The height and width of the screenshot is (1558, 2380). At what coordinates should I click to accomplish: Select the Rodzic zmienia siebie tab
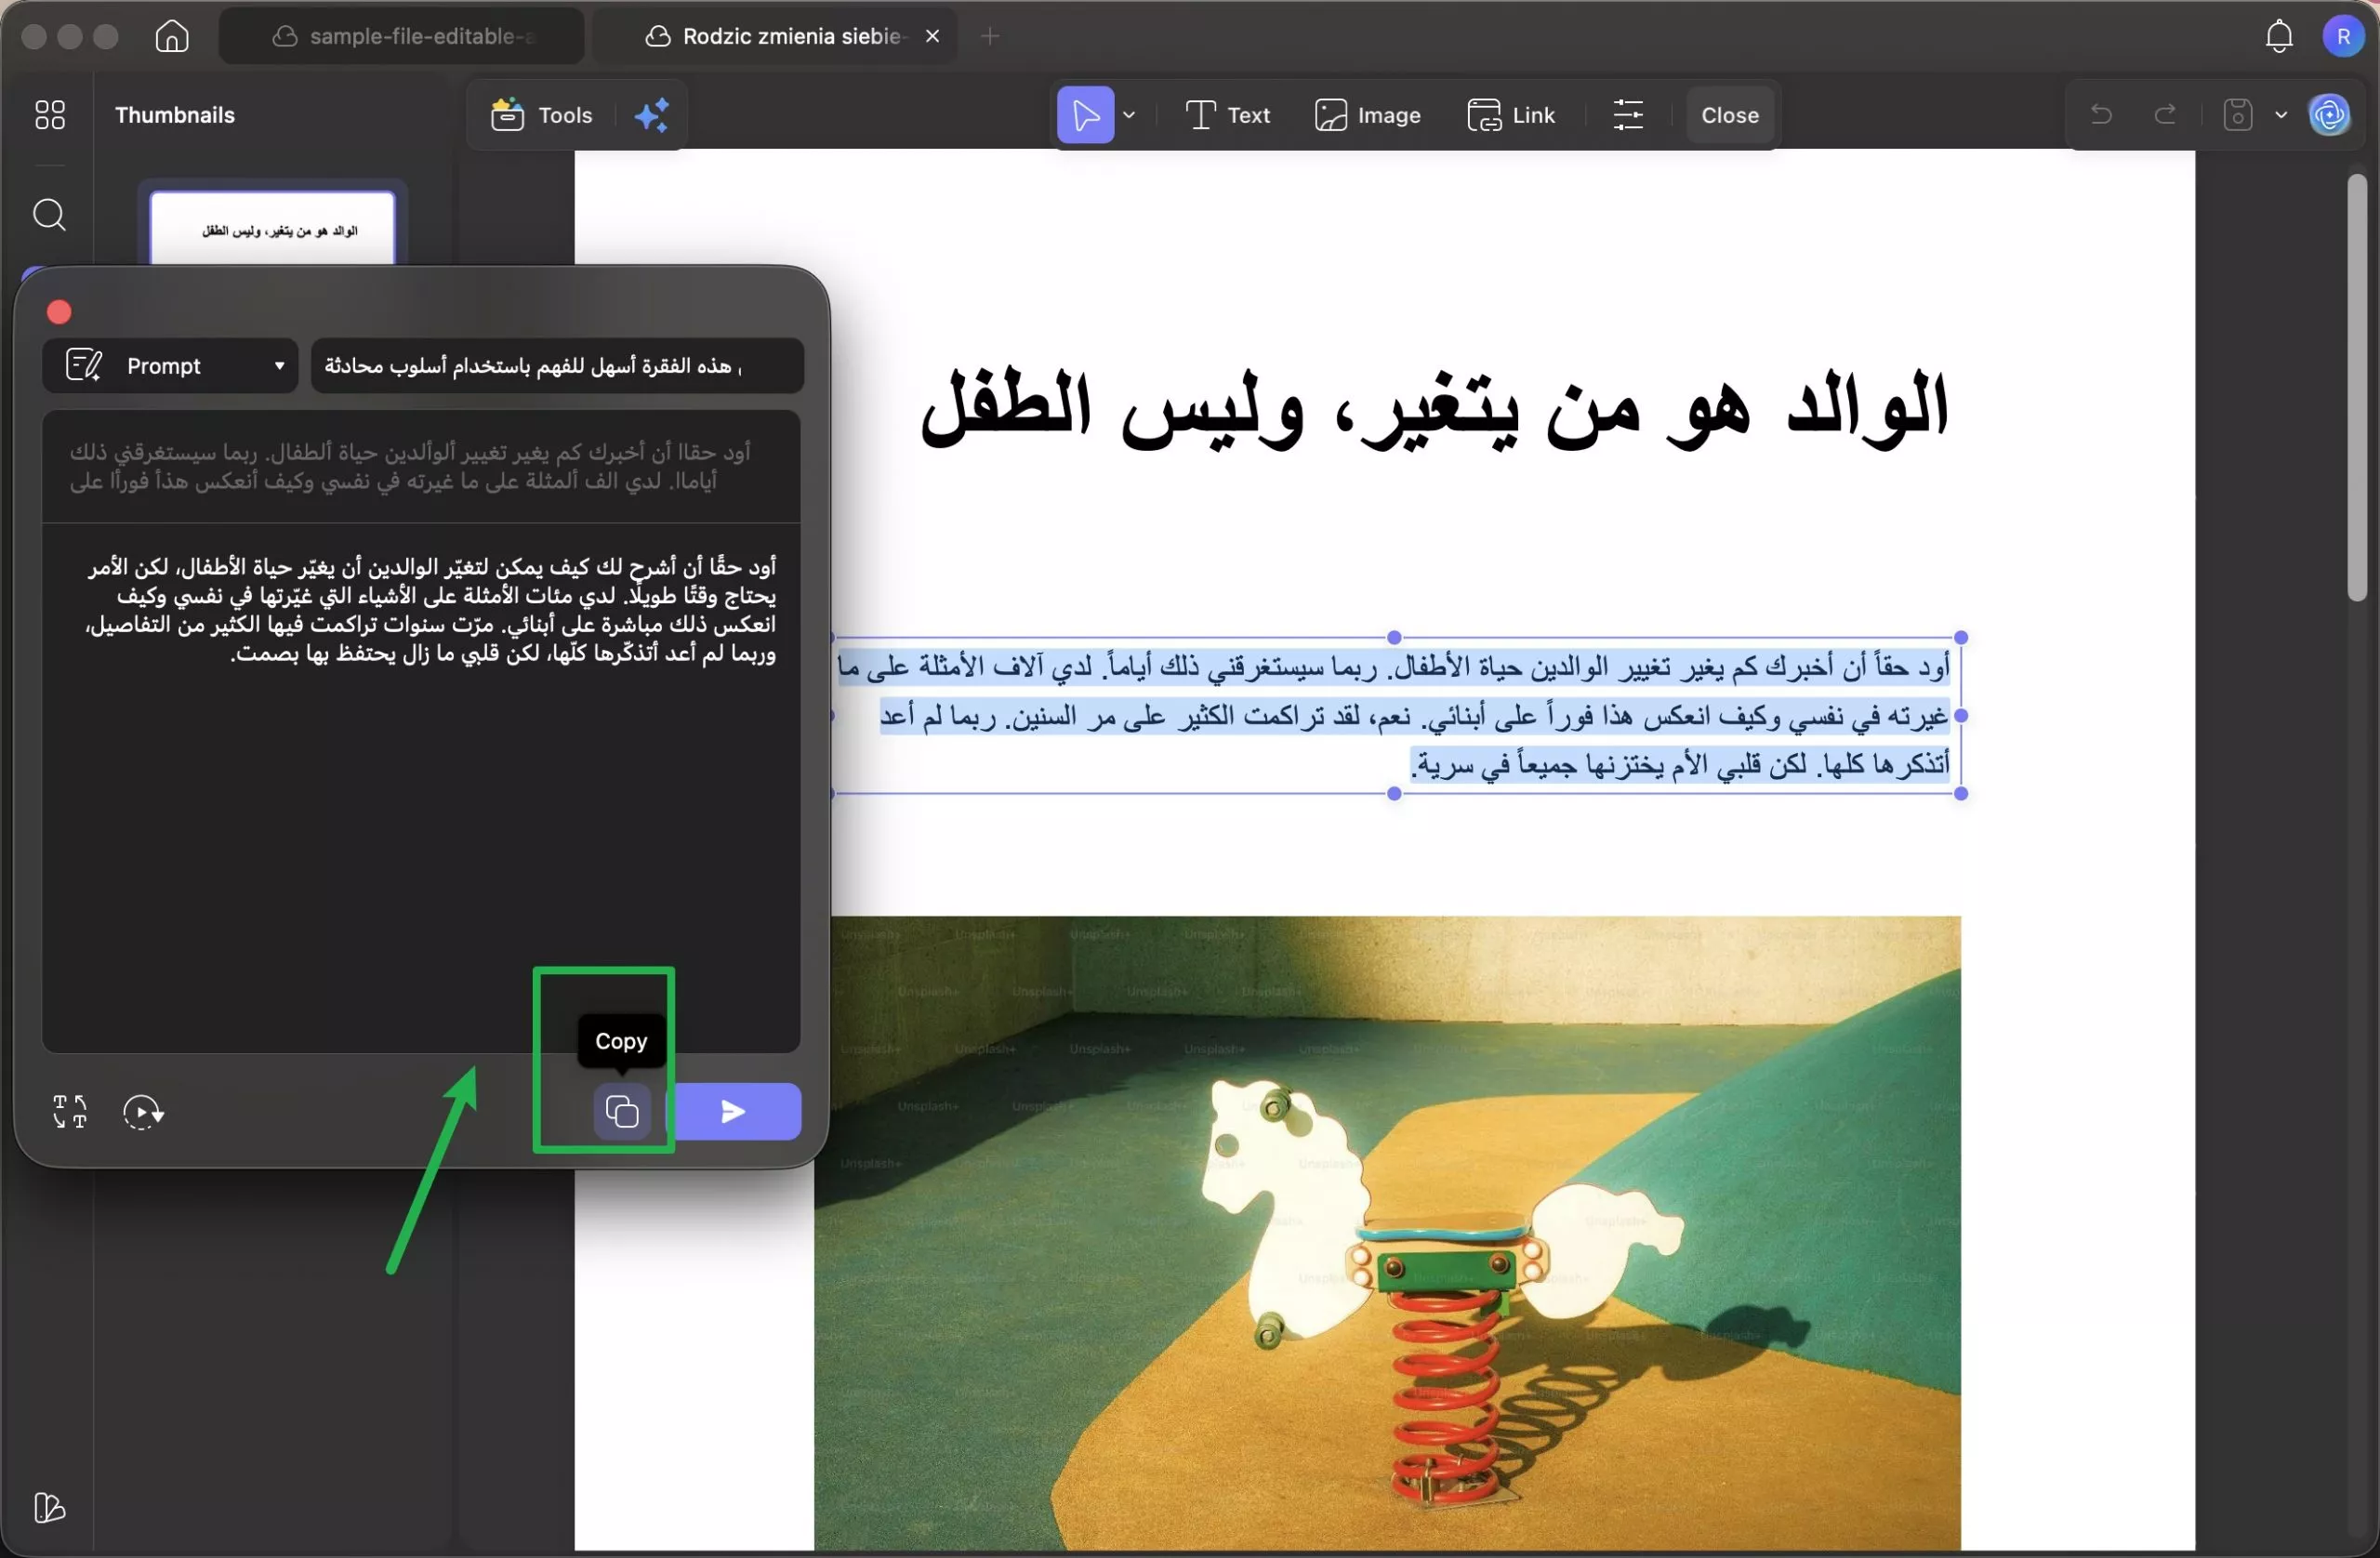point(780,35)
